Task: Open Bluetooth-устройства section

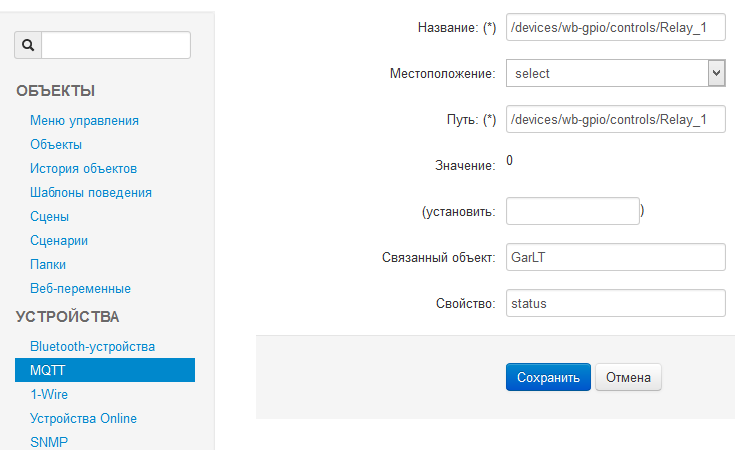Action: [x=92, y=347]
